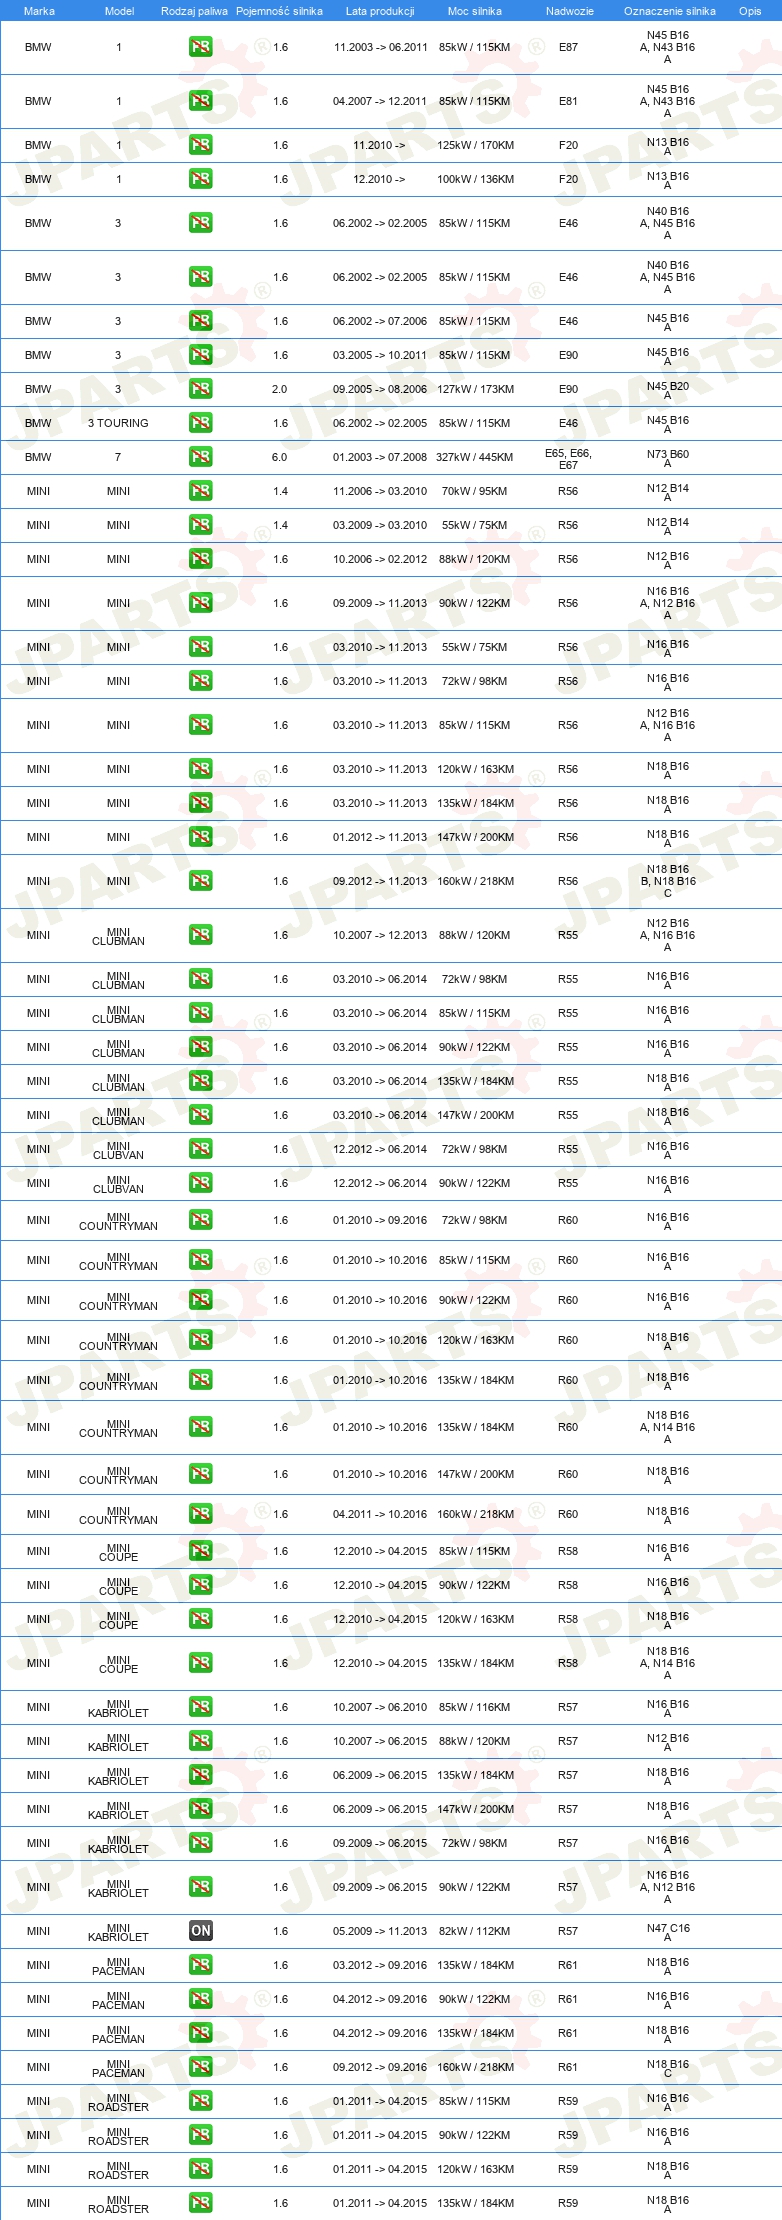Viewport: 782px width, 2220px height.
Task: Select petrol icon for PACEMAN 90kW / 122KM
Action: pyautogui.click(x=200, y=1999)
